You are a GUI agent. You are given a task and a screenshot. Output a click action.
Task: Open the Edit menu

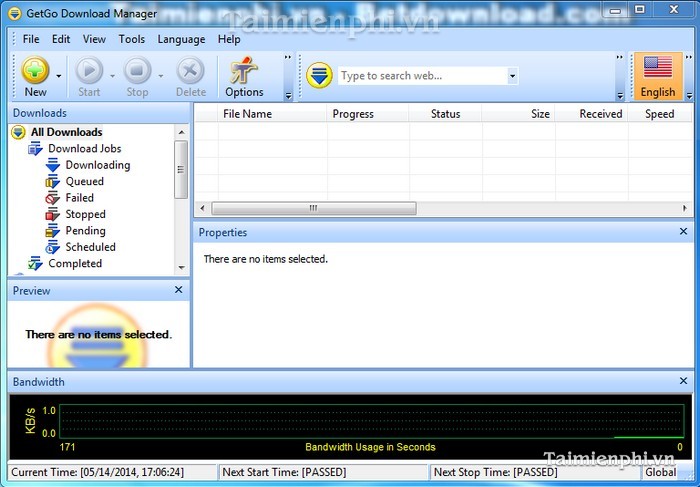click(61, 39)
